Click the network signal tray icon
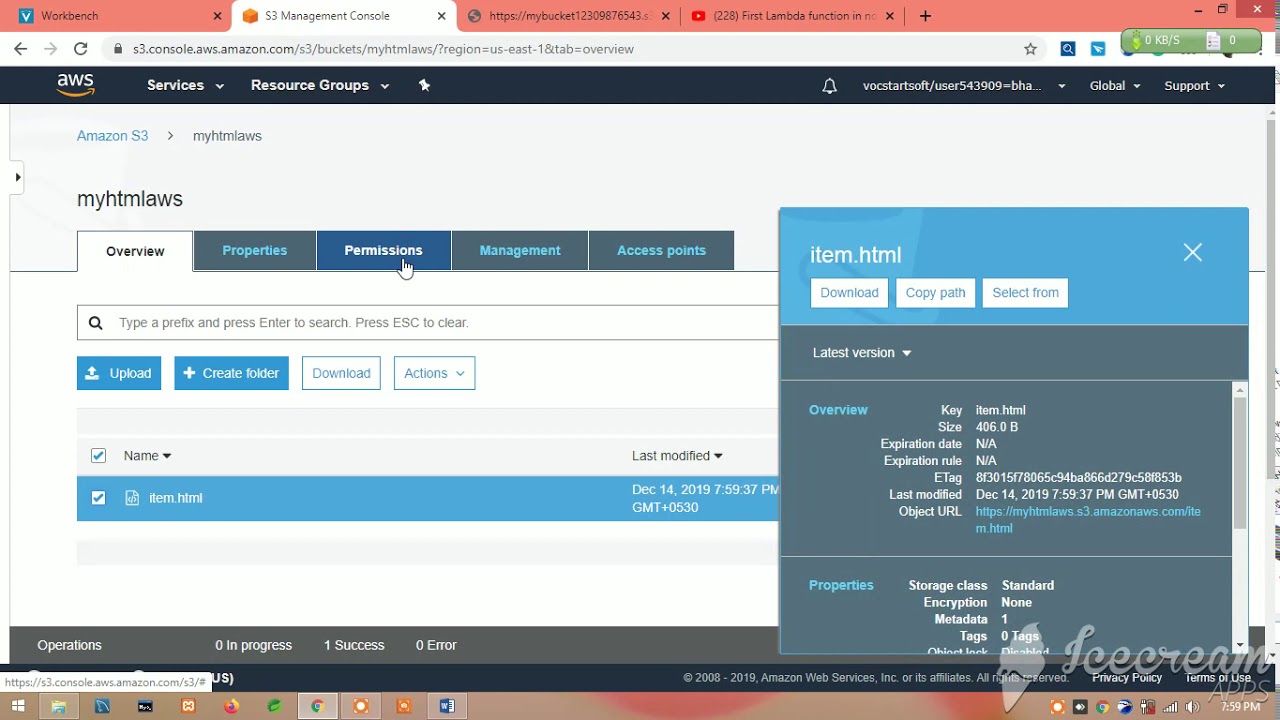The width and height of the screenshot is (1280, 720). 1170,707
